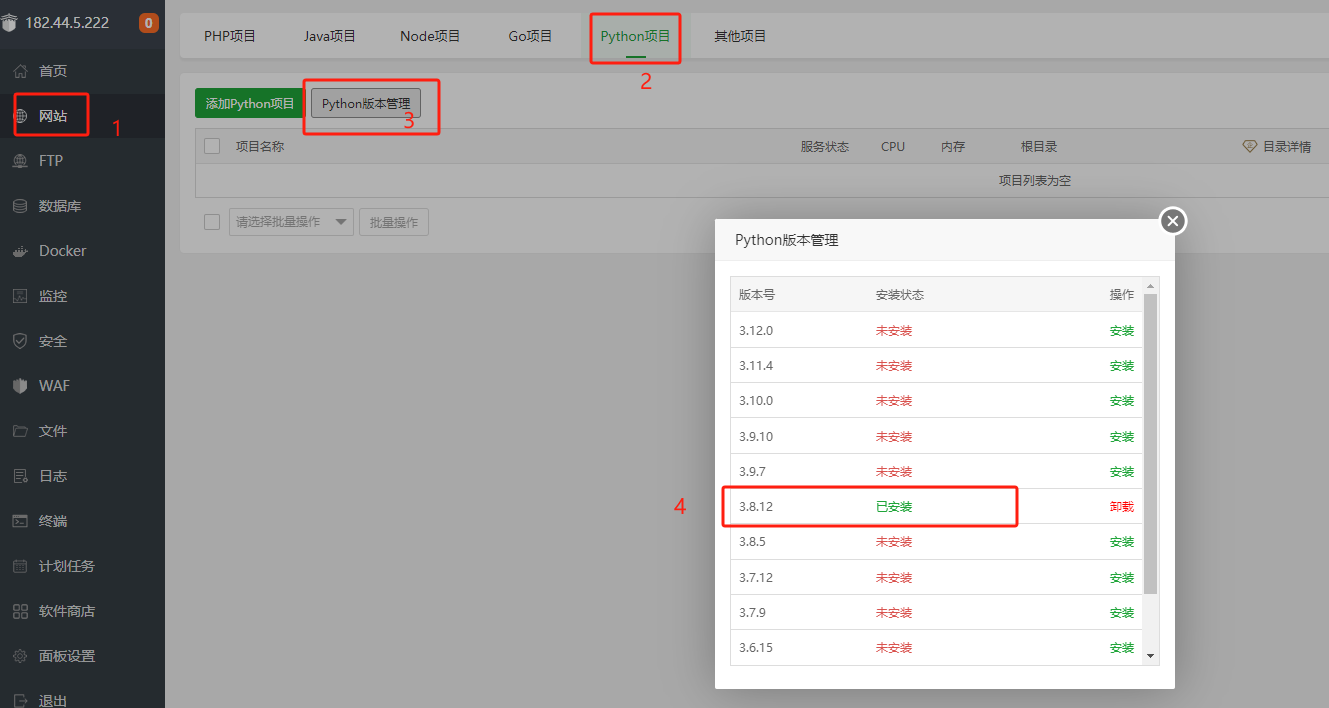Click the 根目录 column header
The height and width of the screenshot is (708, 1329).
1039,146
